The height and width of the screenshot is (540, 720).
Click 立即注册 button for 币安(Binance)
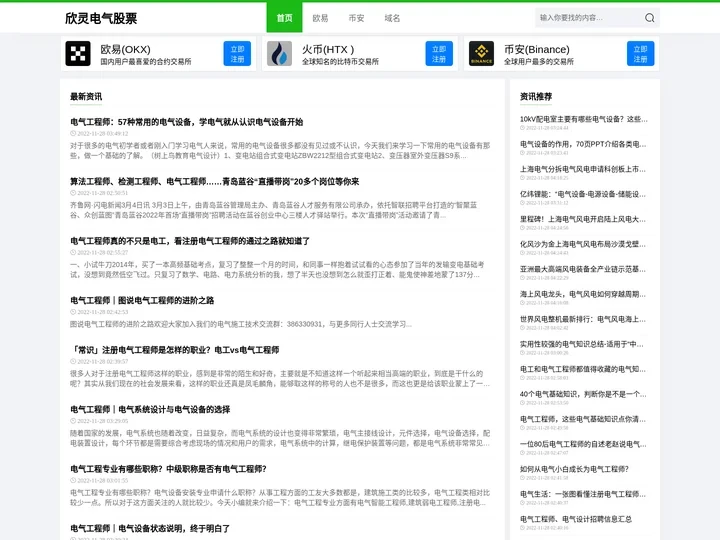(641, 54)
